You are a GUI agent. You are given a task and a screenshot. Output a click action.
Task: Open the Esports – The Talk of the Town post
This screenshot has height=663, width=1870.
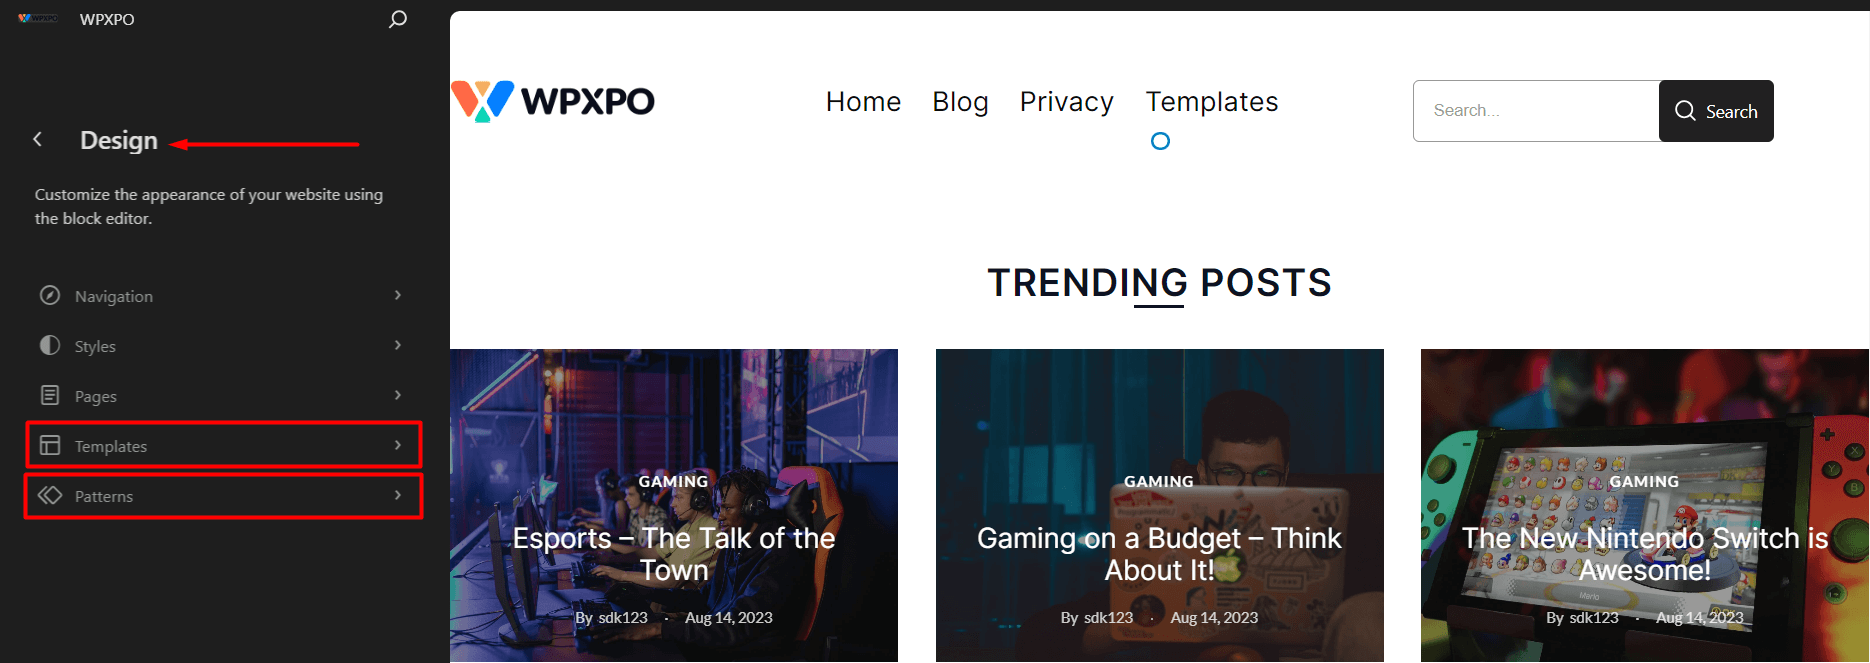[674, 554]
